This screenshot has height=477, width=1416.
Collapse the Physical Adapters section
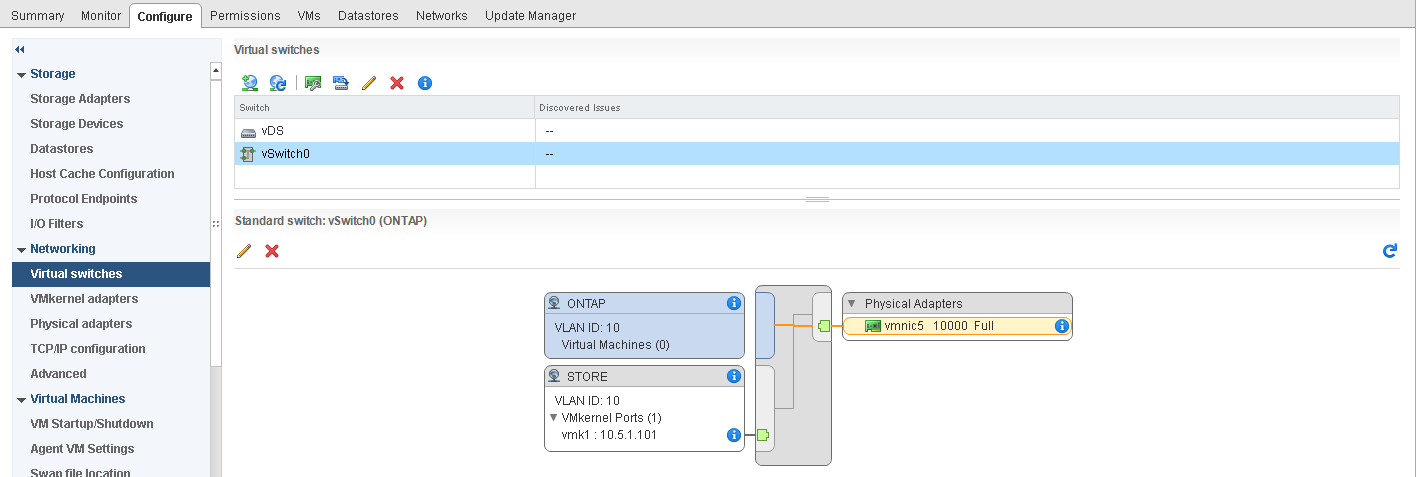point(852,303)
